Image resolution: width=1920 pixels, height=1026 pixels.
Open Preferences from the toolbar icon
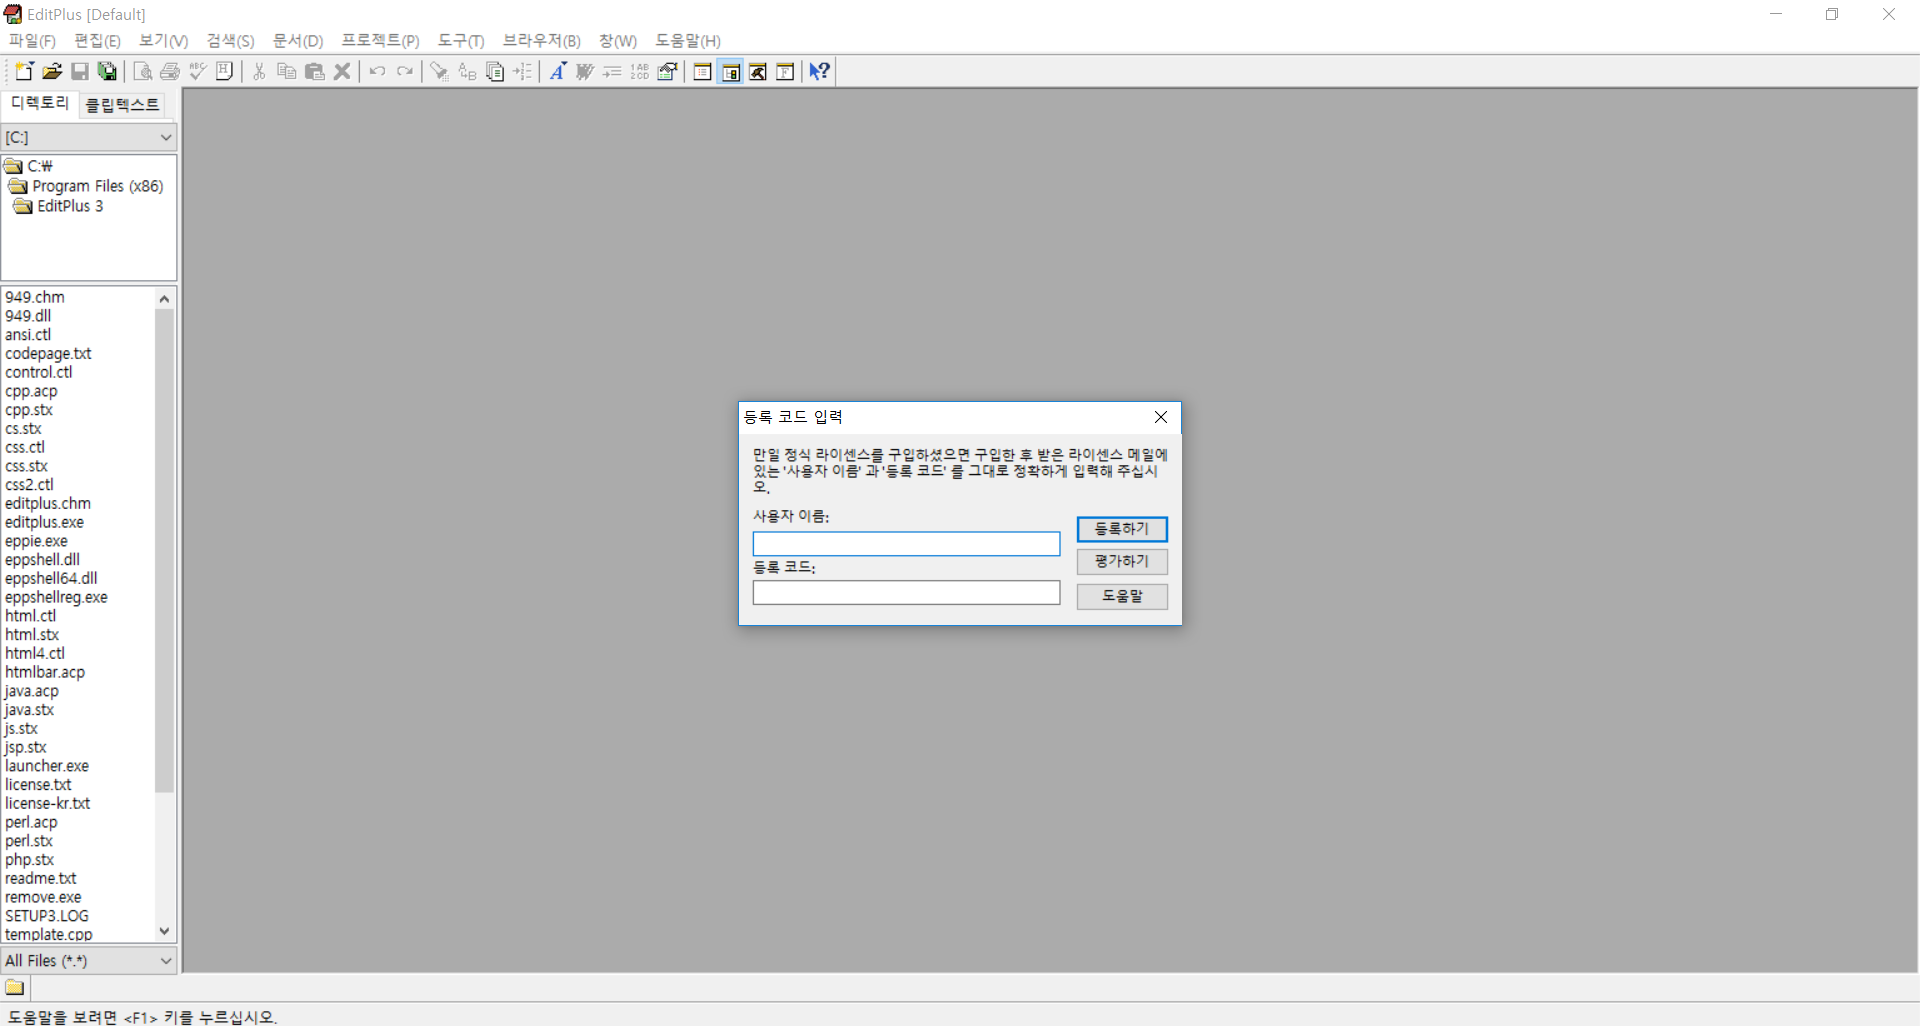point(667,71)
